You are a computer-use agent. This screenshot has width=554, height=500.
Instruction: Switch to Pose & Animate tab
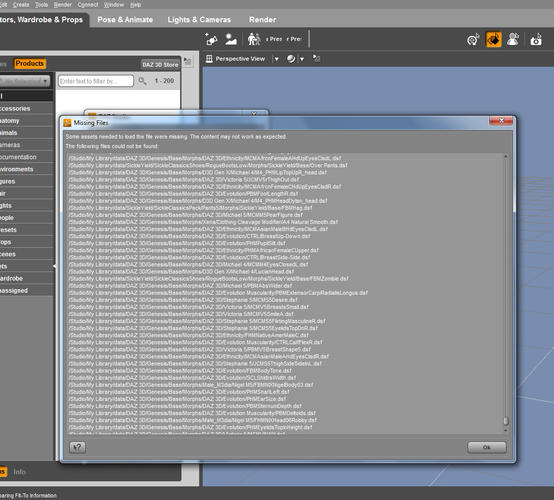125,20
